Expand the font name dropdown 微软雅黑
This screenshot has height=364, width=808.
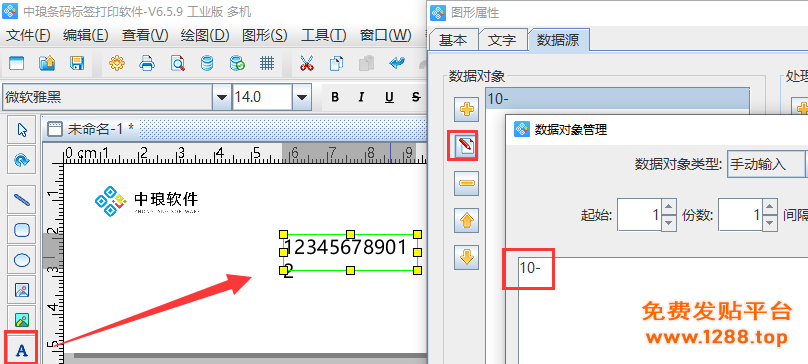(x=222, y=97)
